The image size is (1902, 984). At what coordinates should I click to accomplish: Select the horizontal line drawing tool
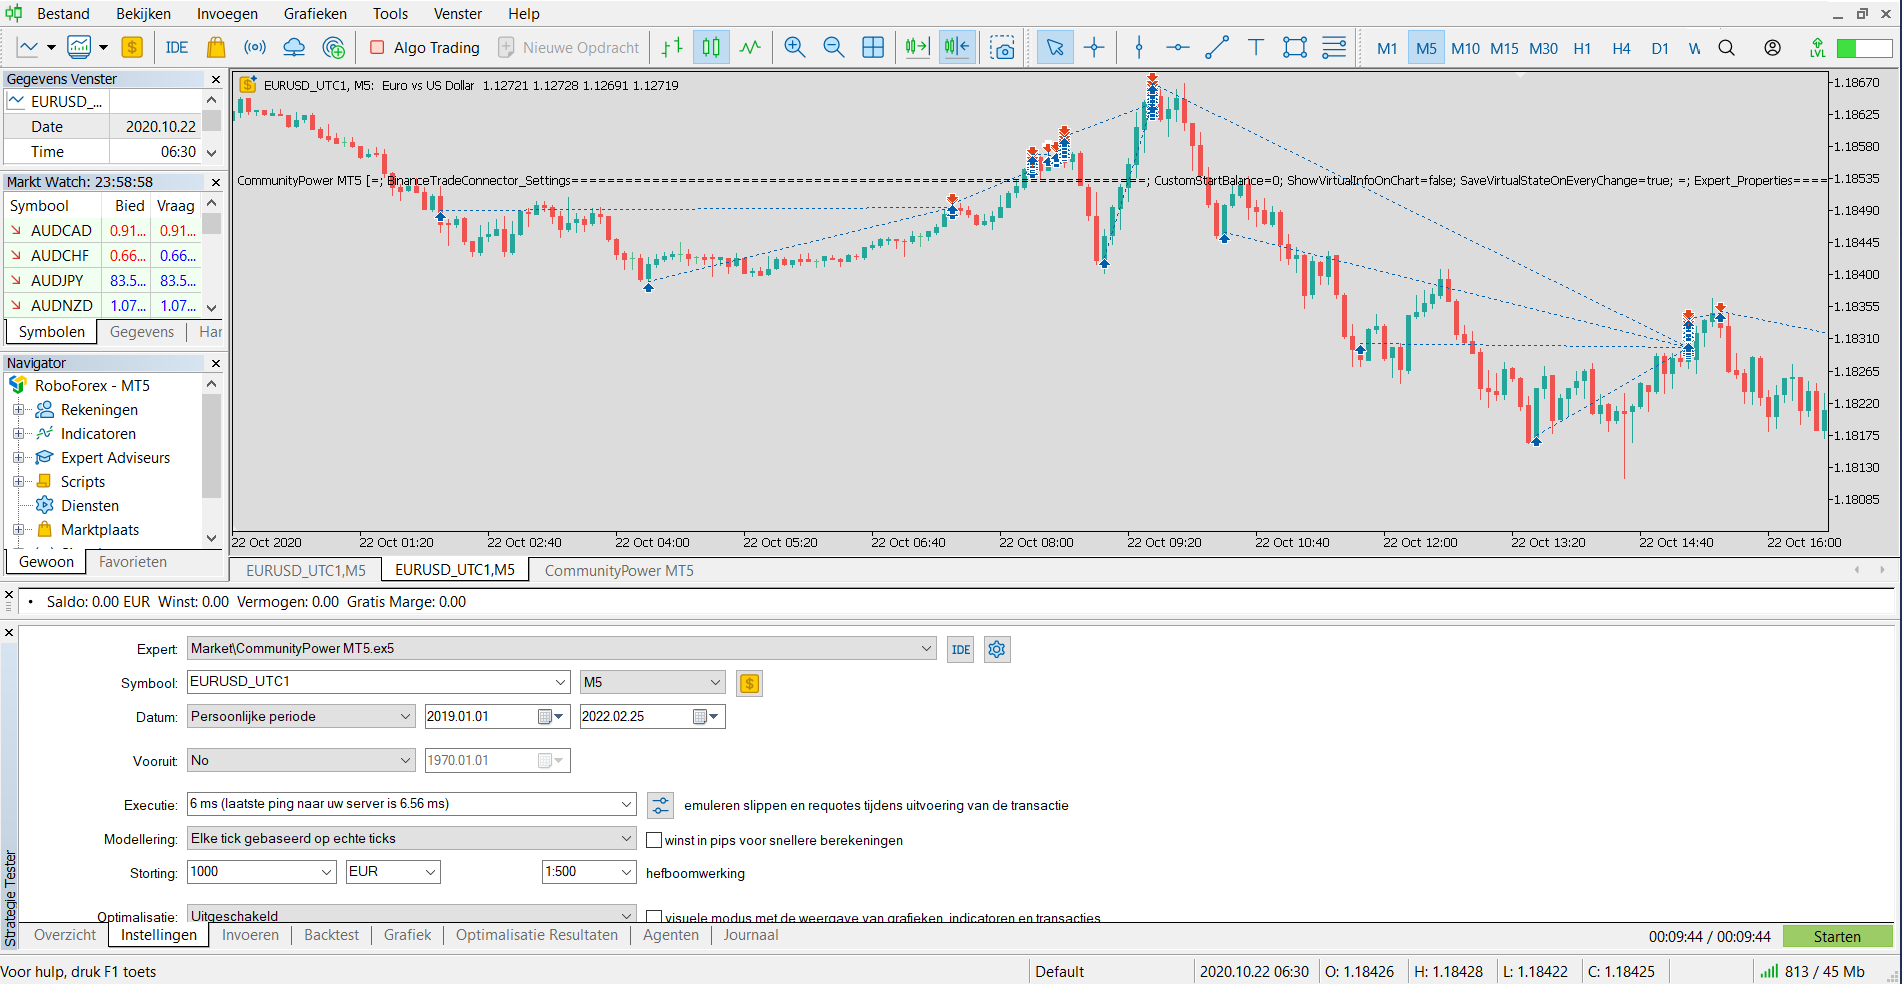pos(1178,47)
